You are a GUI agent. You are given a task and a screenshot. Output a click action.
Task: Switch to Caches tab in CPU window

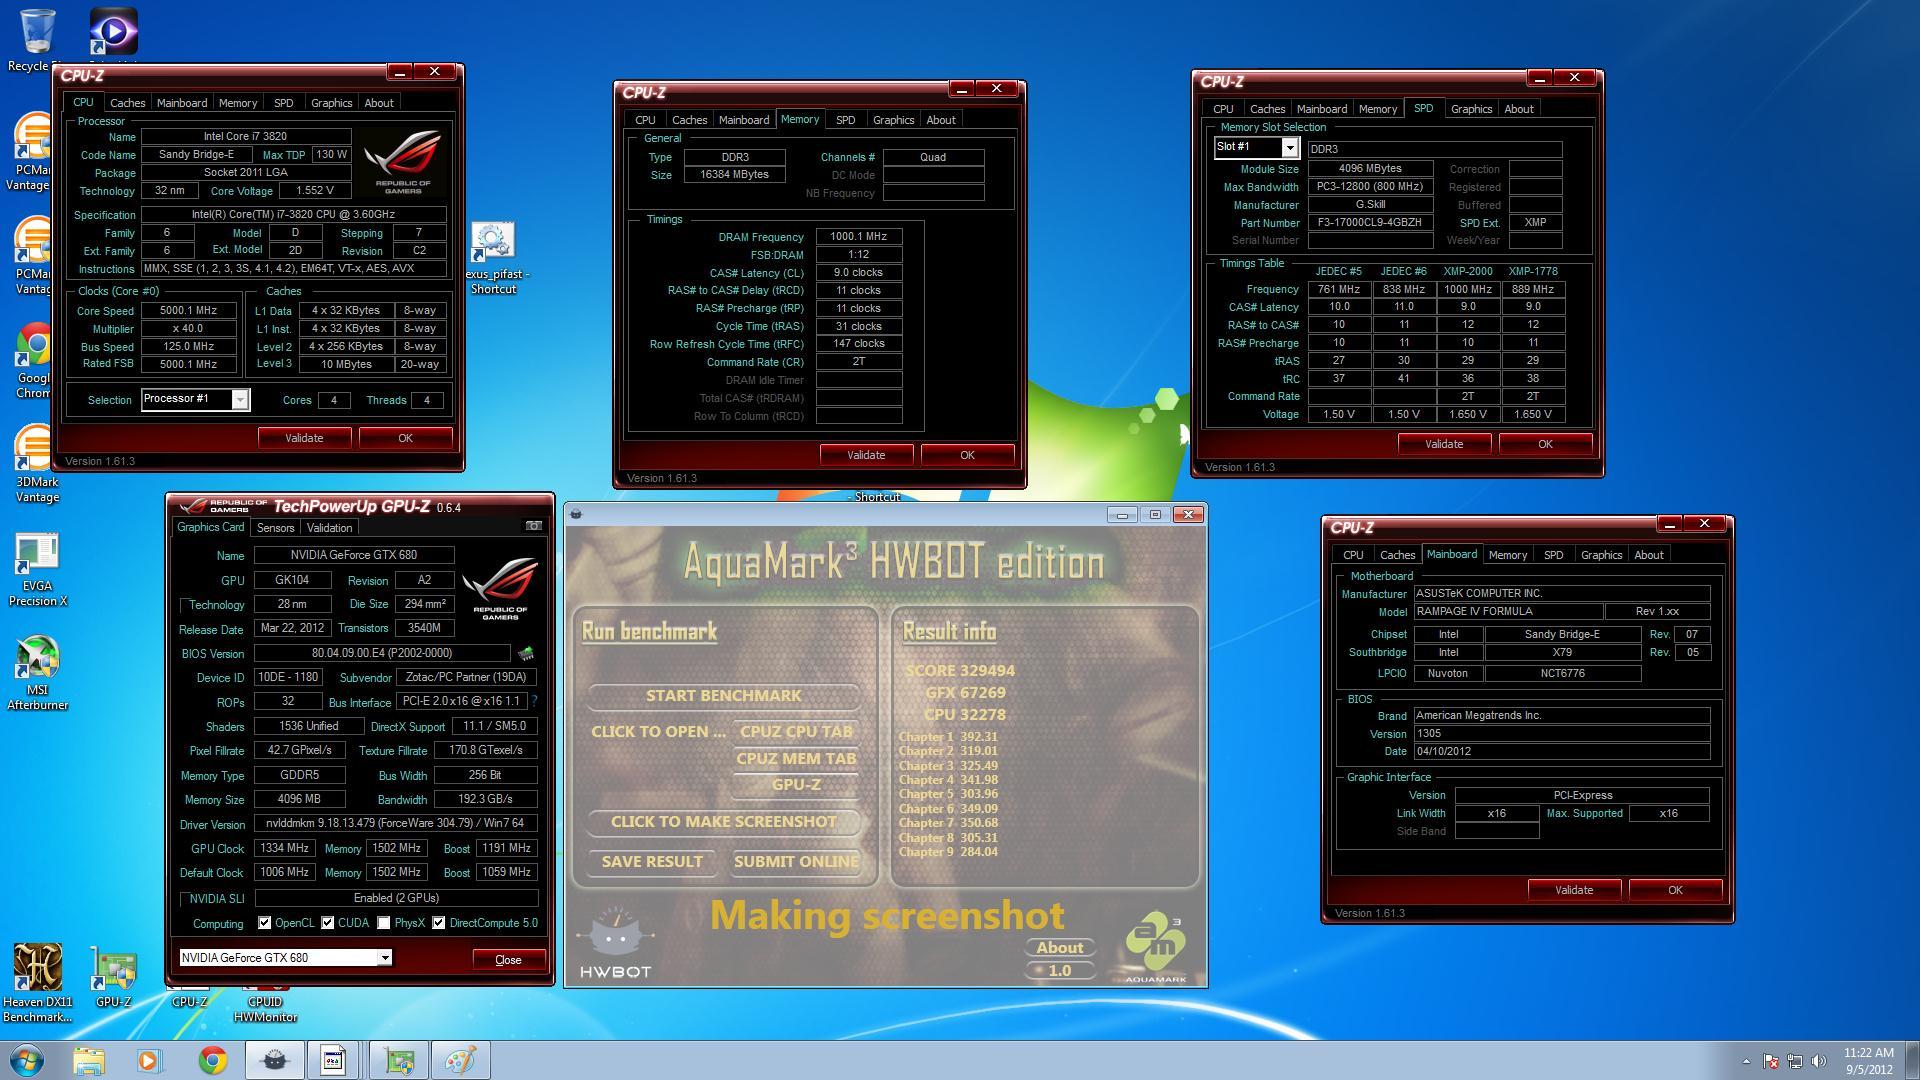pos(127,103)
